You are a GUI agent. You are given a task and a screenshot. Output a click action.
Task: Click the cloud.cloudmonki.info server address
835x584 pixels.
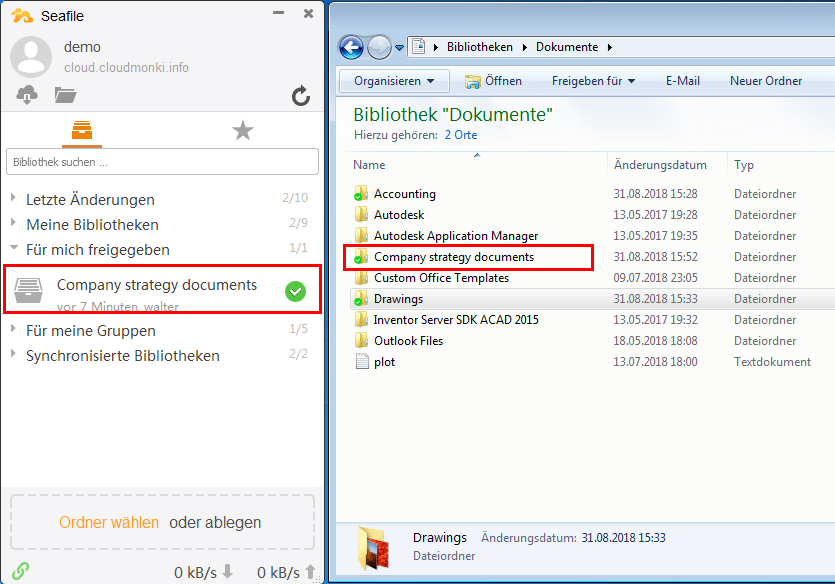click(126, 68)
